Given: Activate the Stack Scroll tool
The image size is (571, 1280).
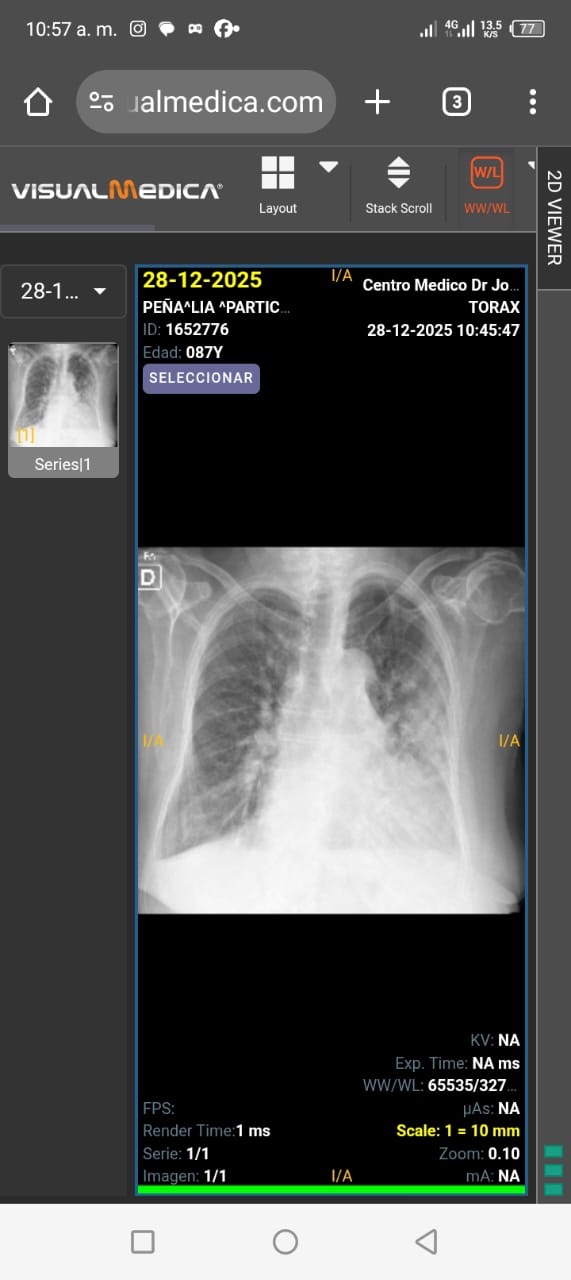Looking at the screenshot, I should tap(398, 185).
